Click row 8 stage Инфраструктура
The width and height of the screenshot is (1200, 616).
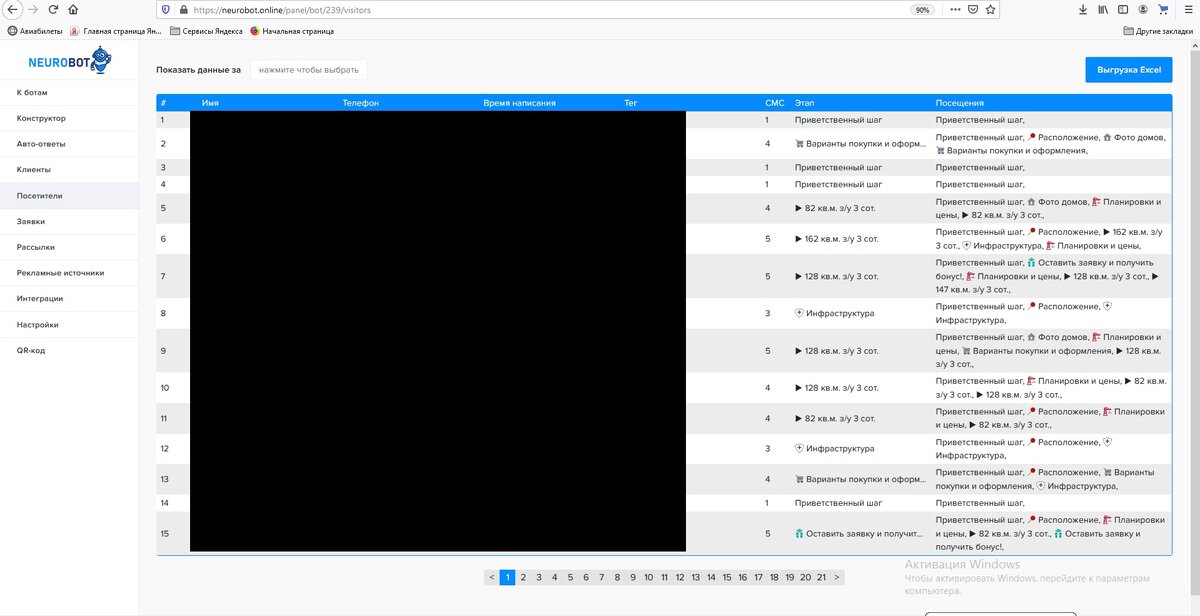pyautogui.click(x=834, y=313)
